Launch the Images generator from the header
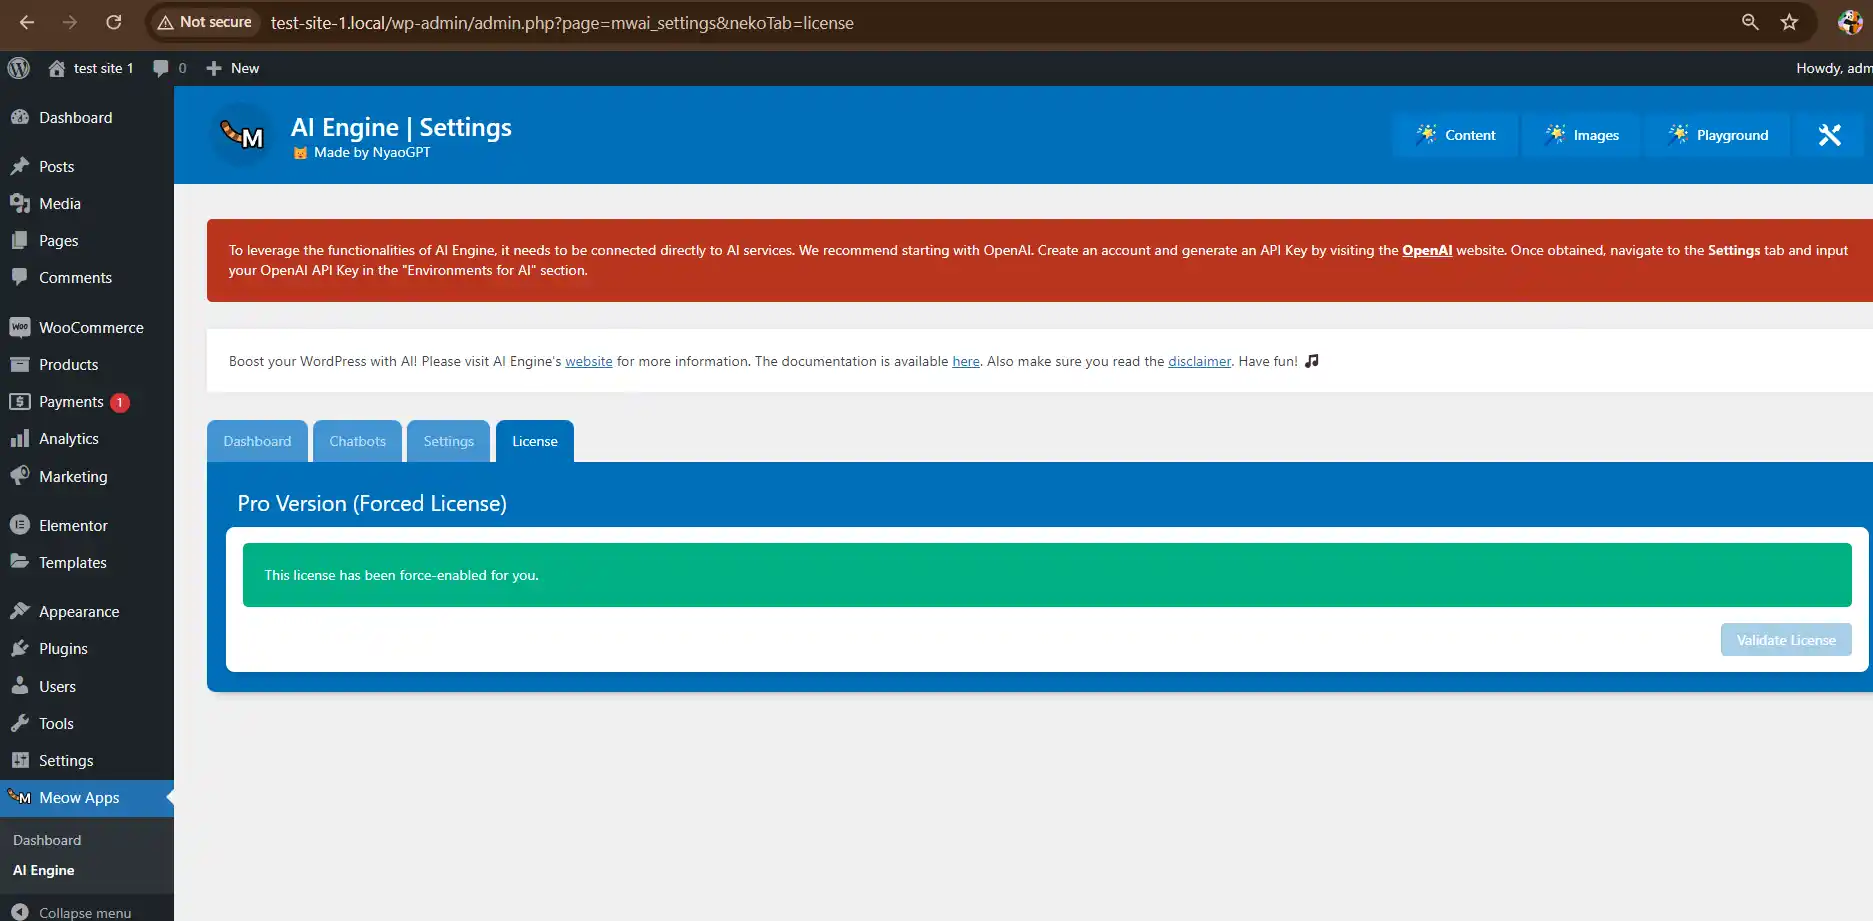 pyautogui.click(x=1580, y=134)
